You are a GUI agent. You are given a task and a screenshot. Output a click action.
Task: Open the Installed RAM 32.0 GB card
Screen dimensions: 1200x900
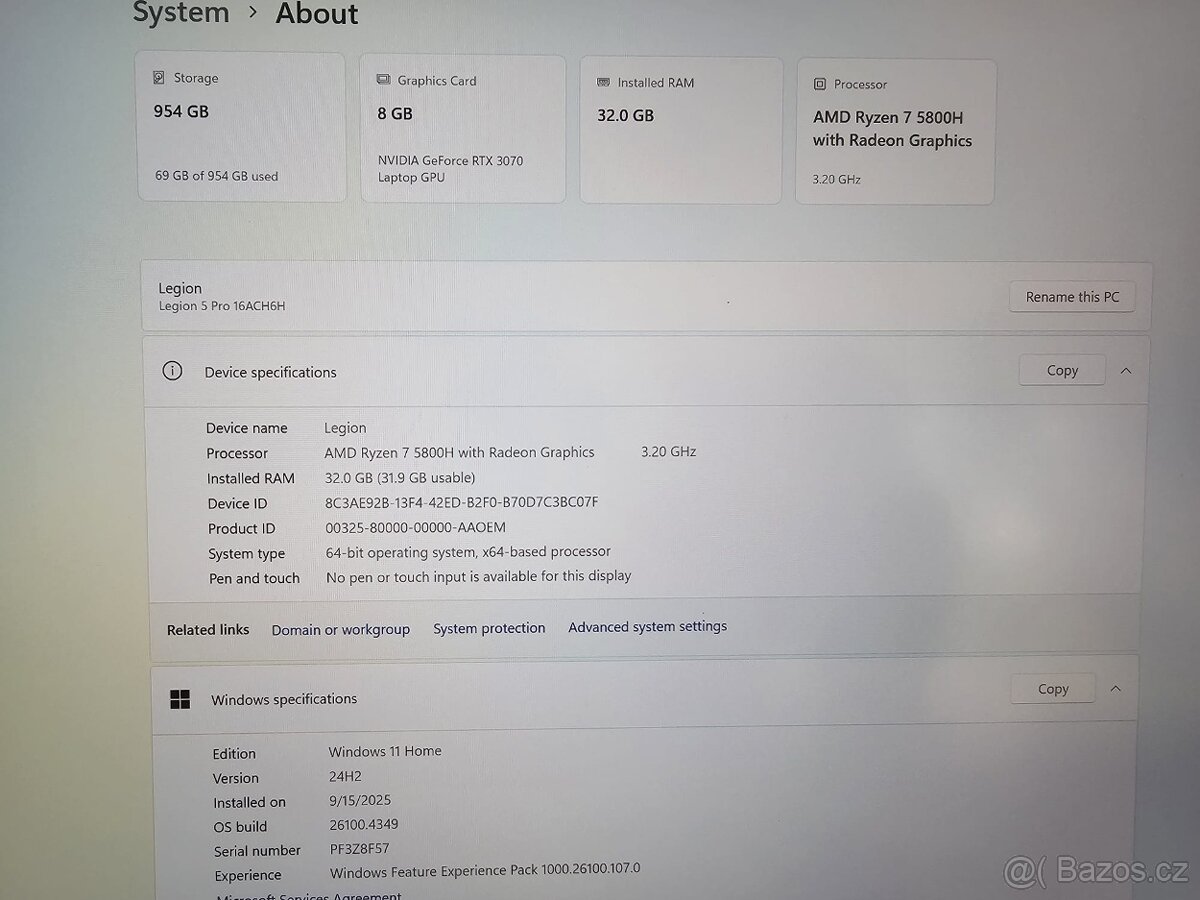click(x=681, y=130)
